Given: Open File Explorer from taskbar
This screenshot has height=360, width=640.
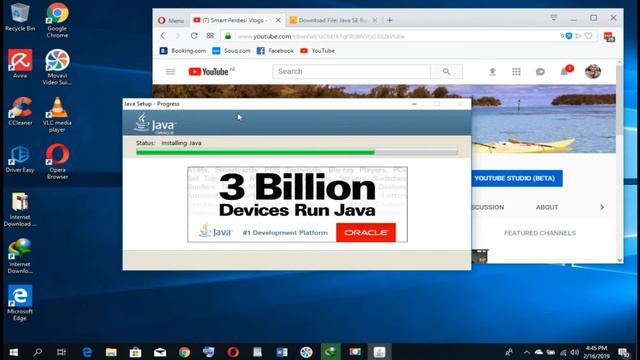Looking at the screenshot, I should pyautogui.click(x=111, y=352).
